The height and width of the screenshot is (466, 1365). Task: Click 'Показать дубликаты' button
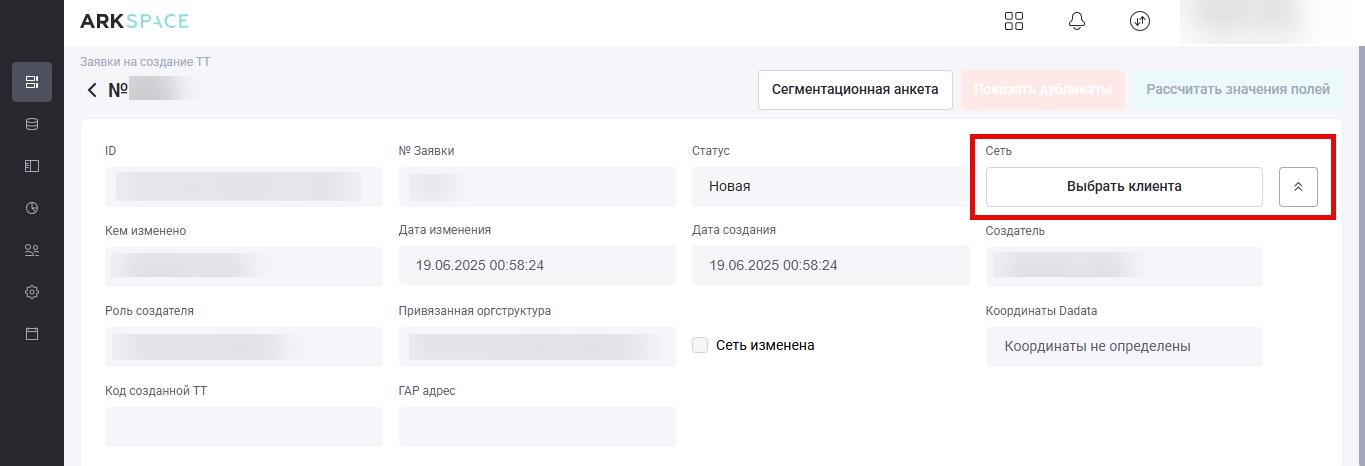coord(1042,89)
